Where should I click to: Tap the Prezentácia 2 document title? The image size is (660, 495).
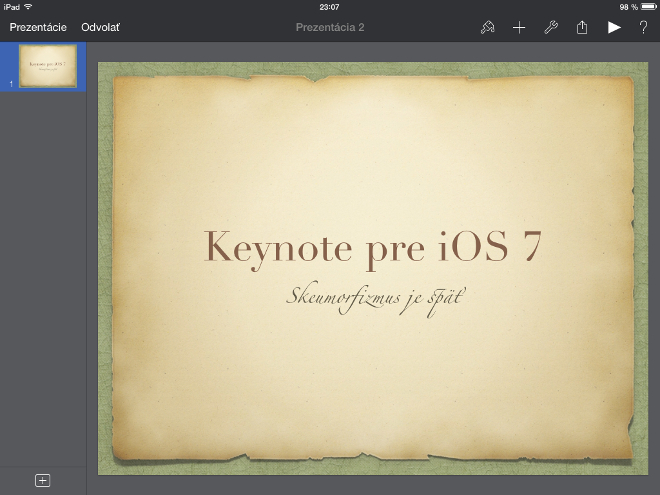tap(330, 27)
